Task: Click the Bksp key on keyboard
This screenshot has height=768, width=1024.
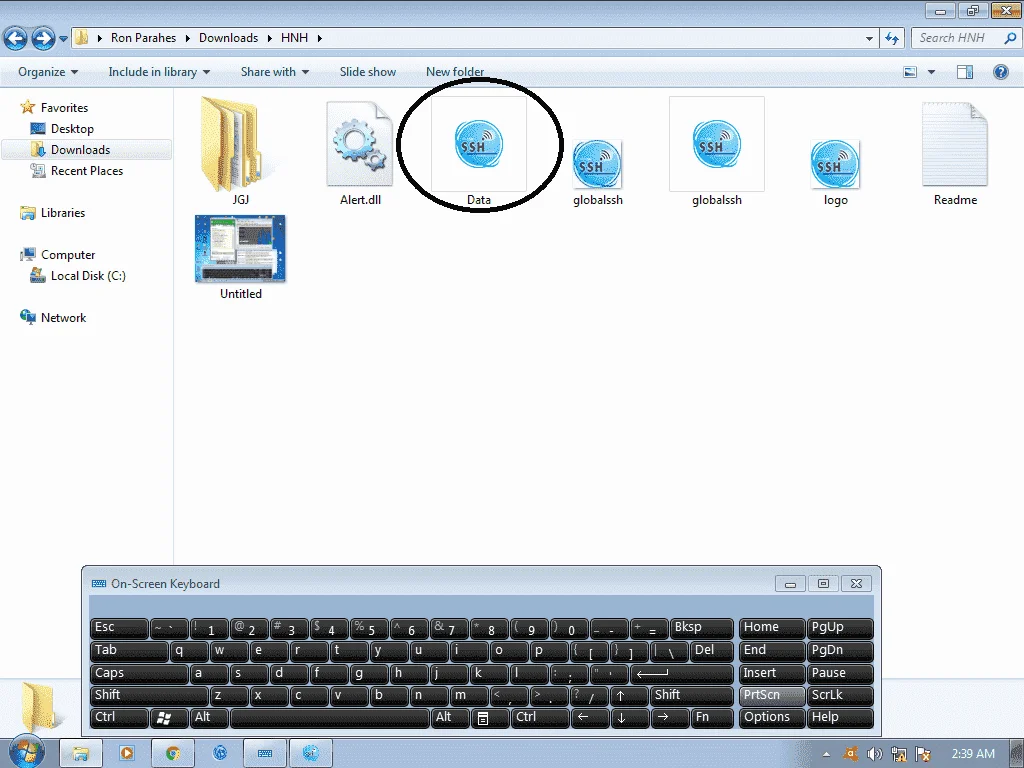Action: click(x=701, y=628)
